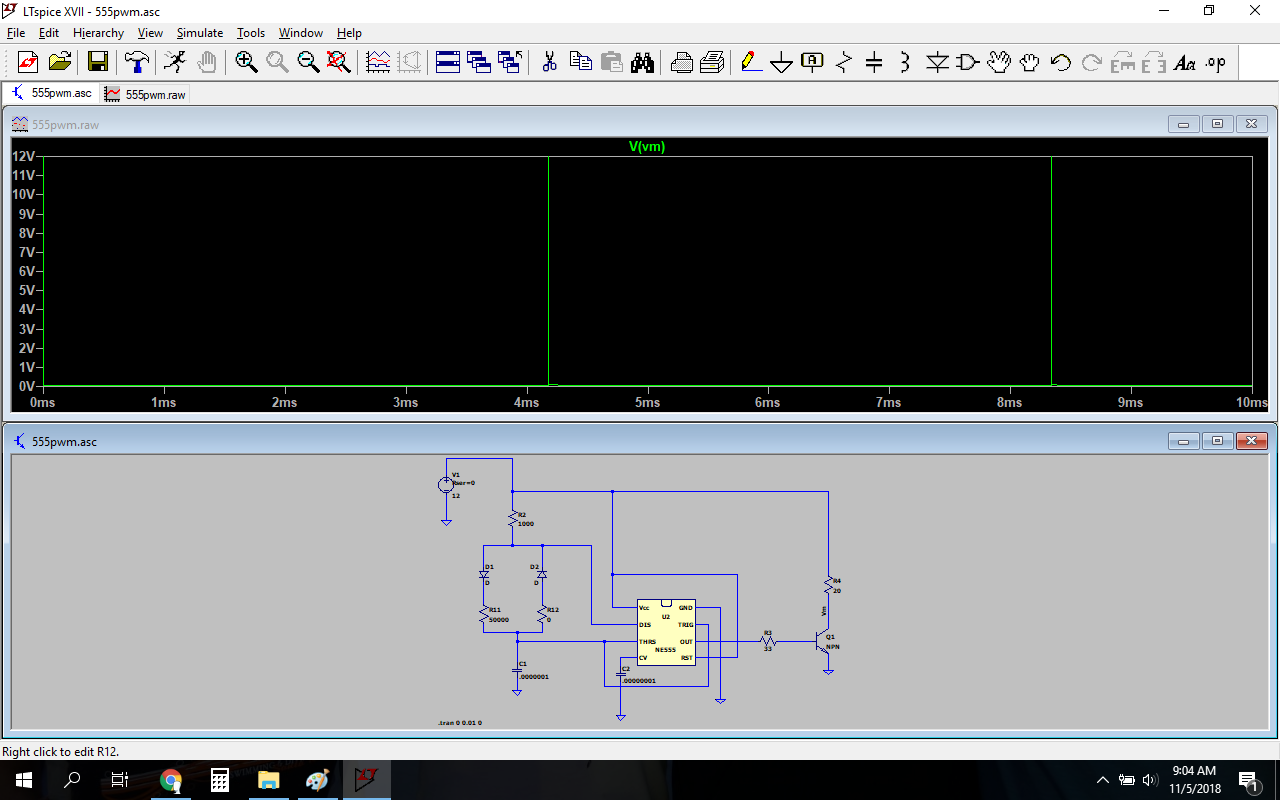Select the Capacitor placement tool
The image size is (1280, 800).
874,62
